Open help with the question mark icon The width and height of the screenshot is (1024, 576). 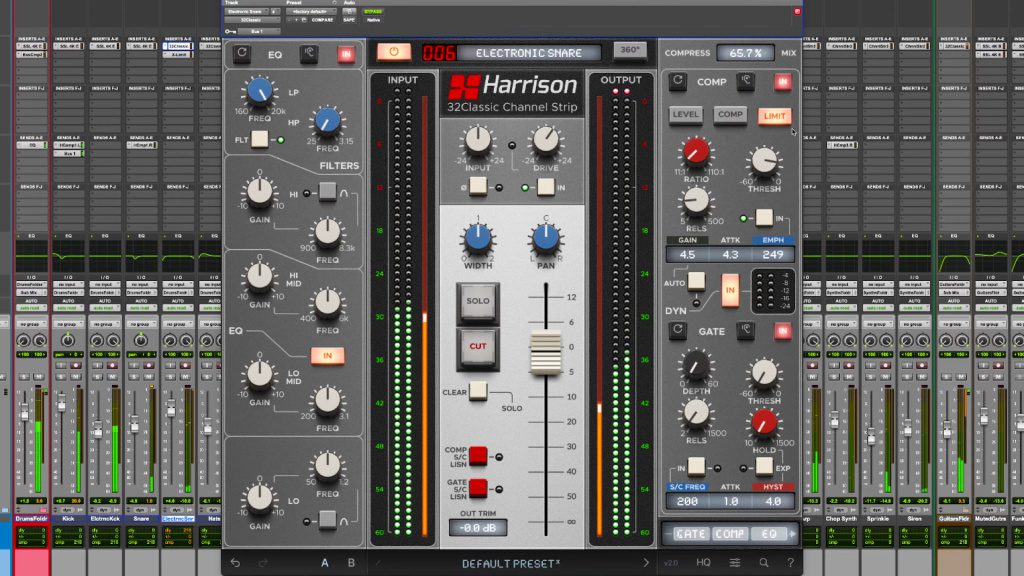pos(790,562)
